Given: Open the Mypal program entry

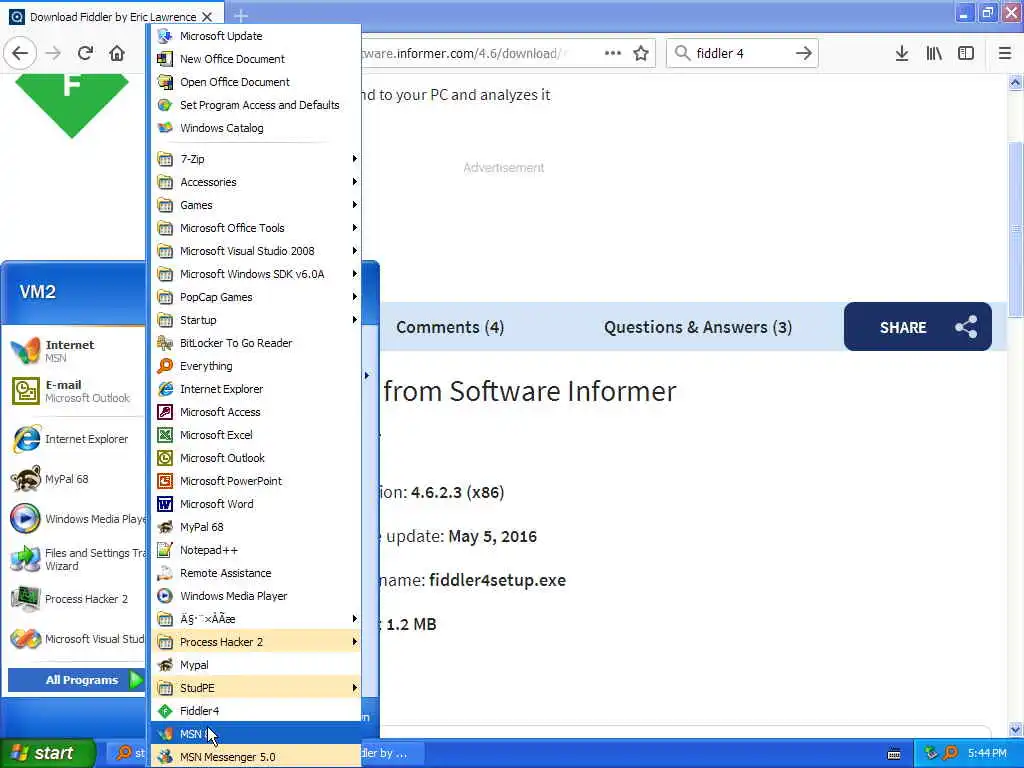Looking at the screenshot, I should pos(256,665).
